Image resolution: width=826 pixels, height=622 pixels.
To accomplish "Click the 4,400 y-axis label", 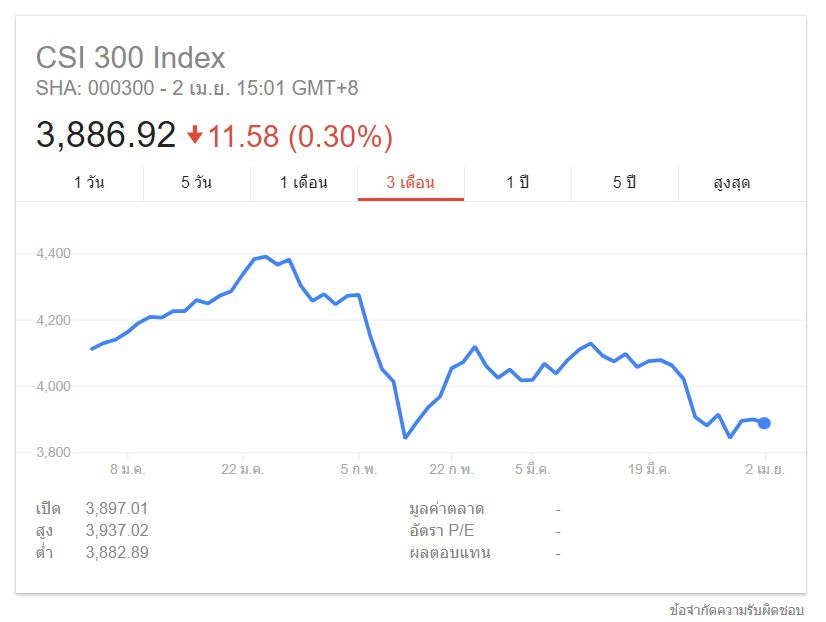I will tap(52, 254).
